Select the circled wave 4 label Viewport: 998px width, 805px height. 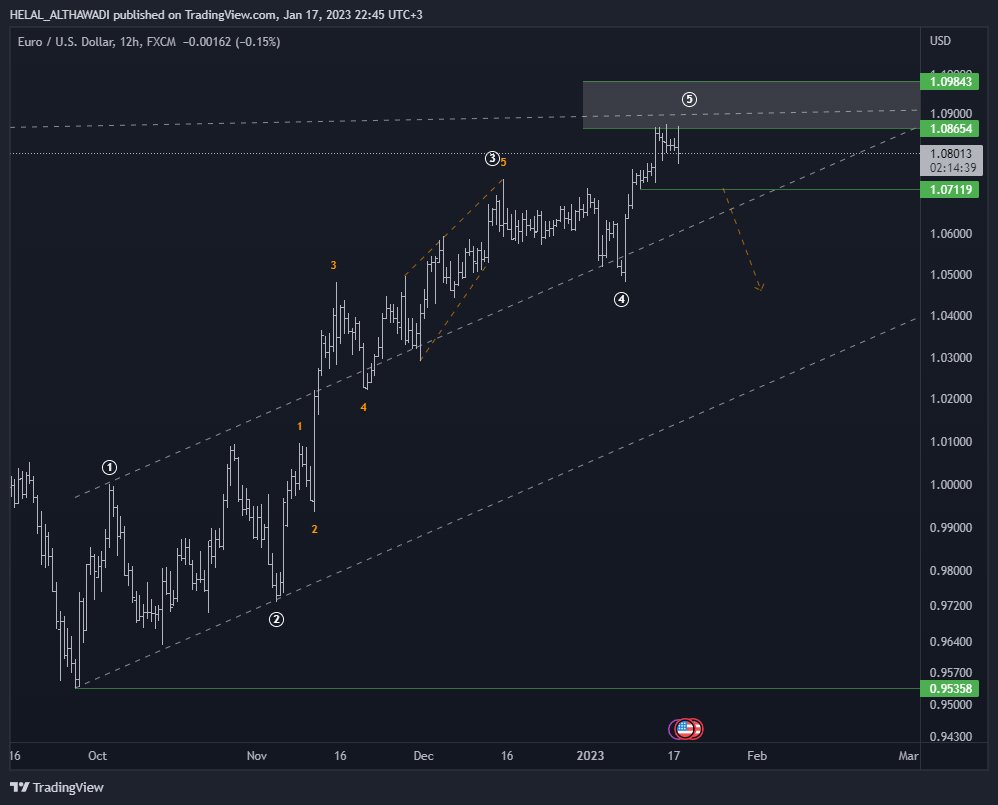621,299
